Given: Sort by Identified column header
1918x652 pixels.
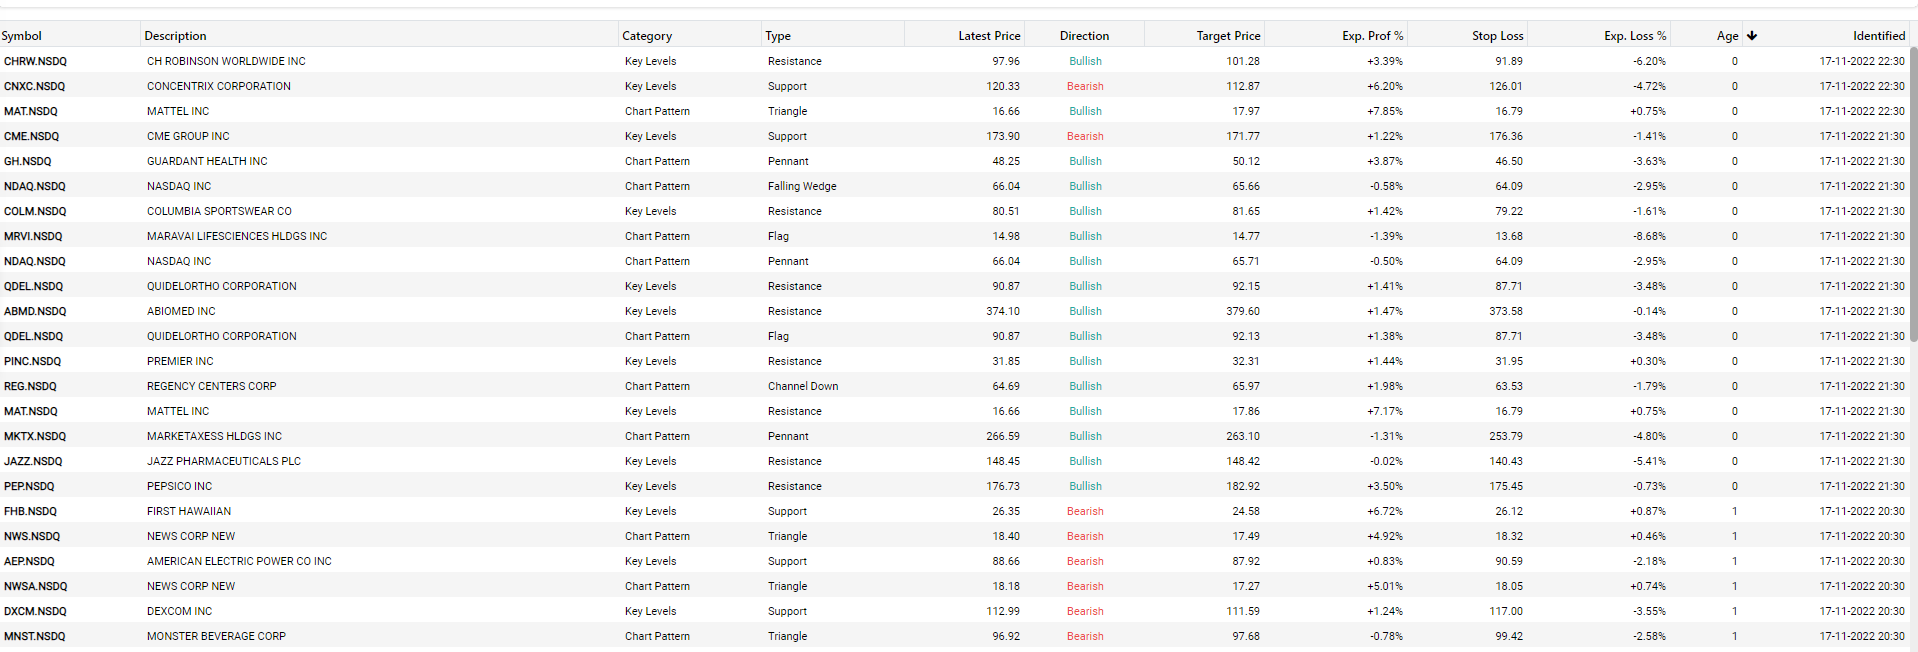Looking at the screenshot, I should click(x=1878, y=36).
